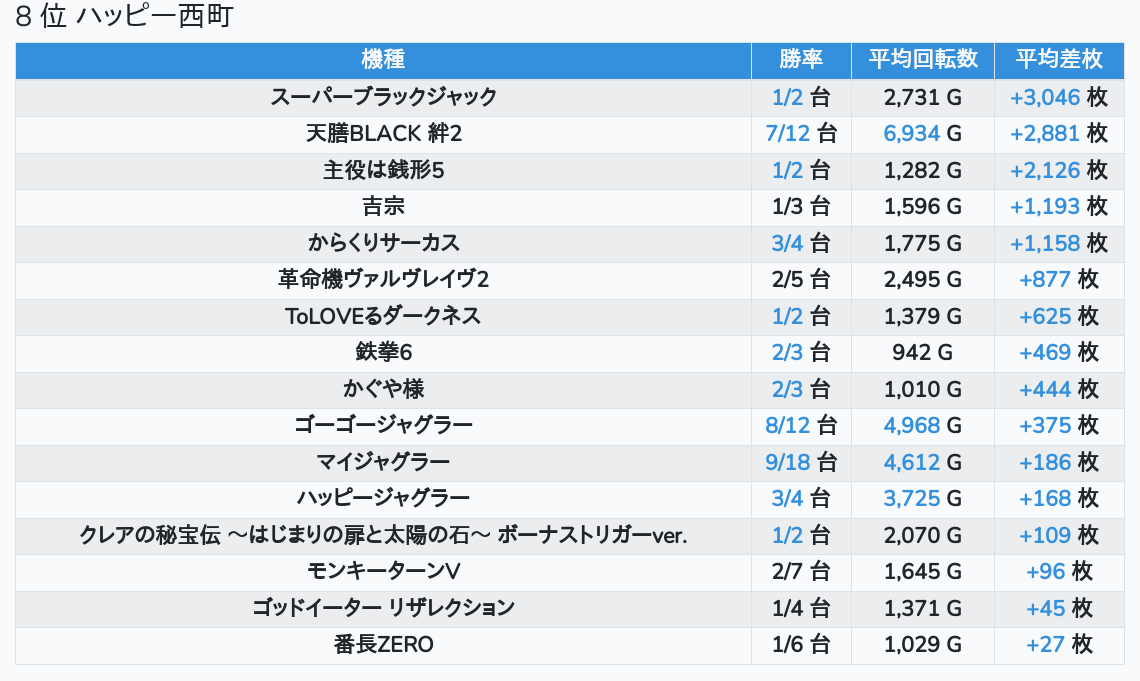This screenshot has height=681, width=1140.
Task: Select the ToLOVEるダークネス machine name
Action: click(x=383, y=316)
